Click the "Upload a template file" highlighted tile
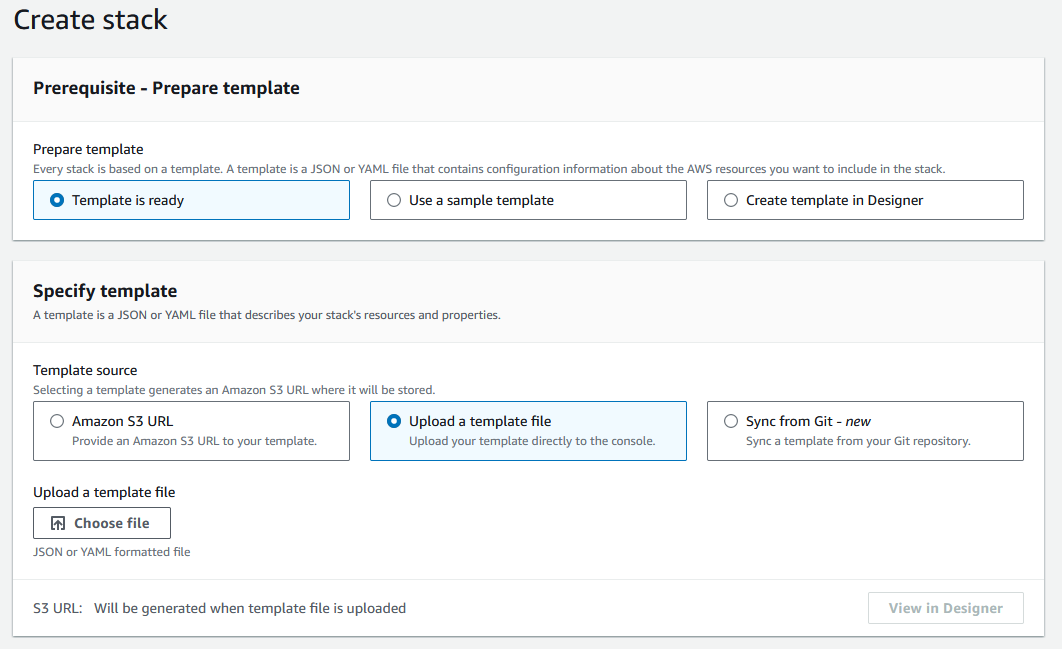Screen dimensions: 1062x649 pyautogui.click(x=528, y=429)
